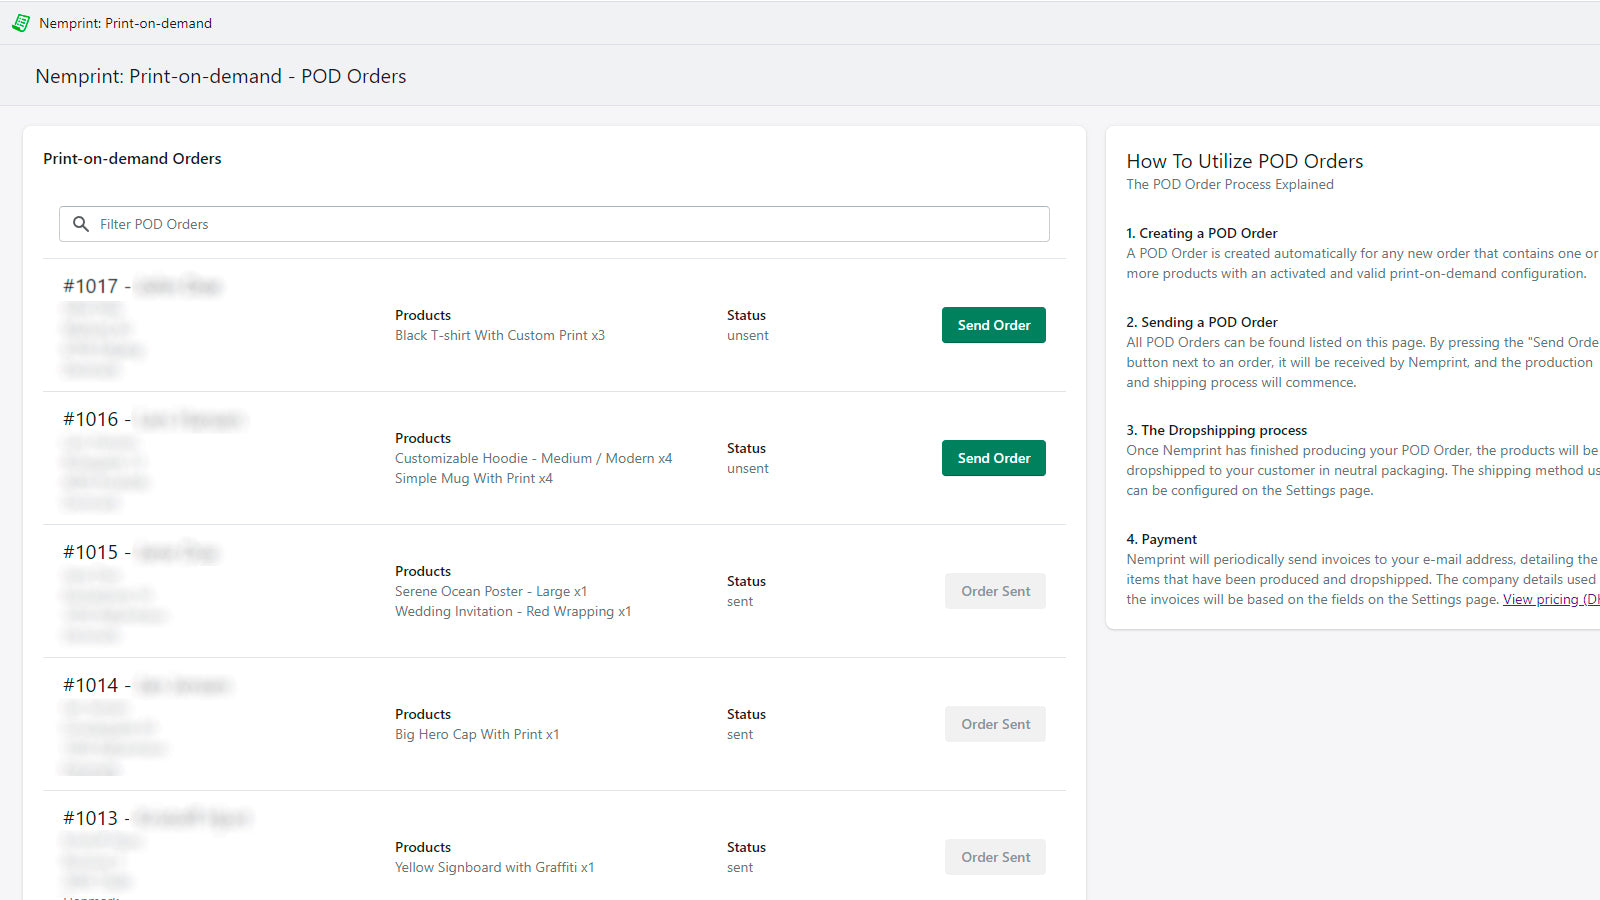The height and width of the screenshot is (900, 1600).
Task: Click the 1. Creating a POD Order heading
Action: [1202, 233]
